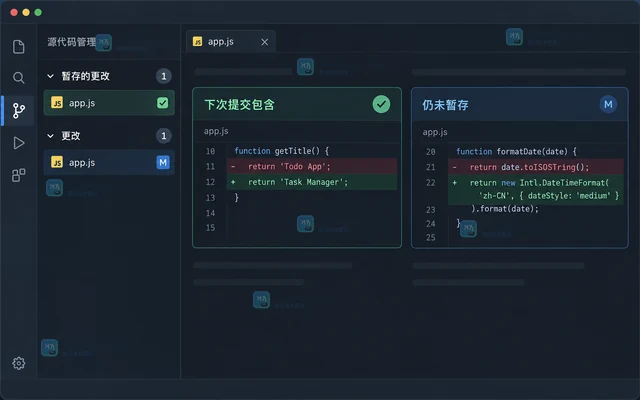The width and height of the screenshot is (640, 400).
Task: Click the green checkmark badge on 下次提交包含
Action: pyautogui.click(x=381, y=104)
